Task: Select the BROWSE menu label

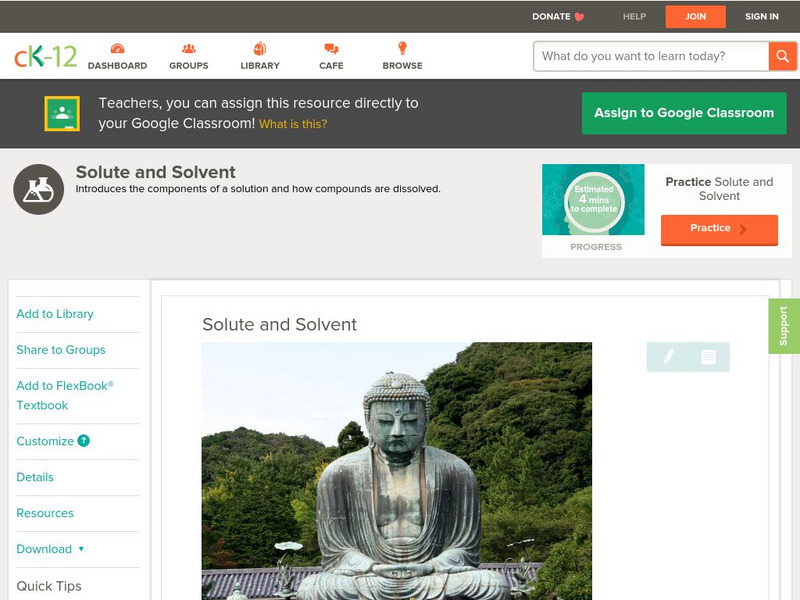Action: pyautogui.click(x=403, y=66)
